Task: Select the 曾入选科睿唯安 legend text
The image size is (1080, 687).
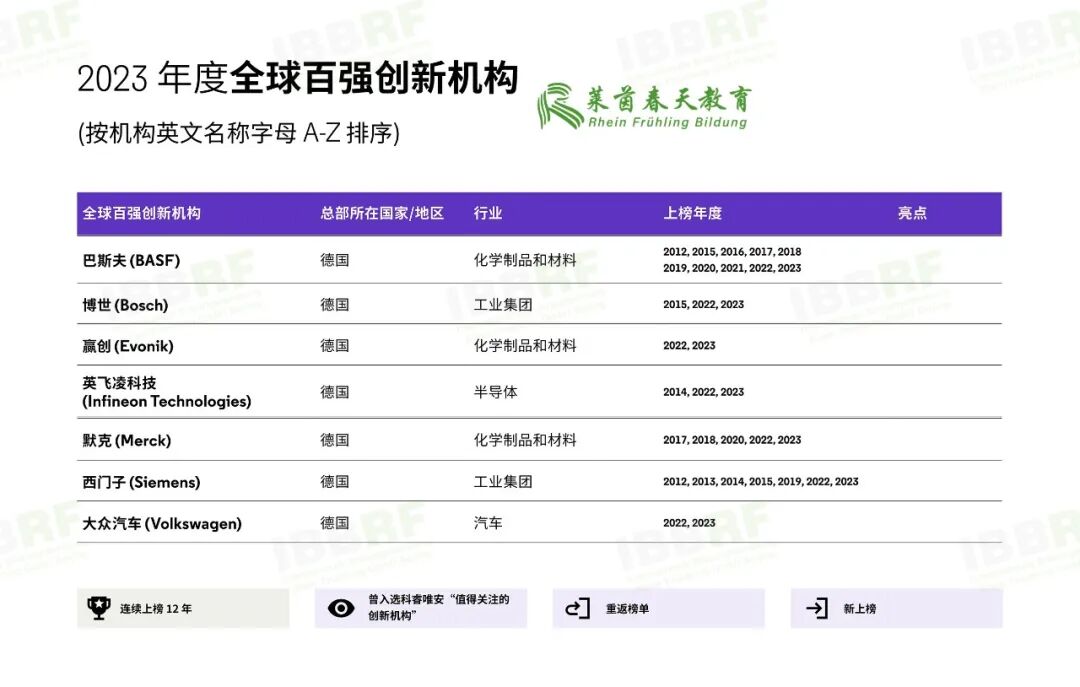Action: [x=439, y=607]
